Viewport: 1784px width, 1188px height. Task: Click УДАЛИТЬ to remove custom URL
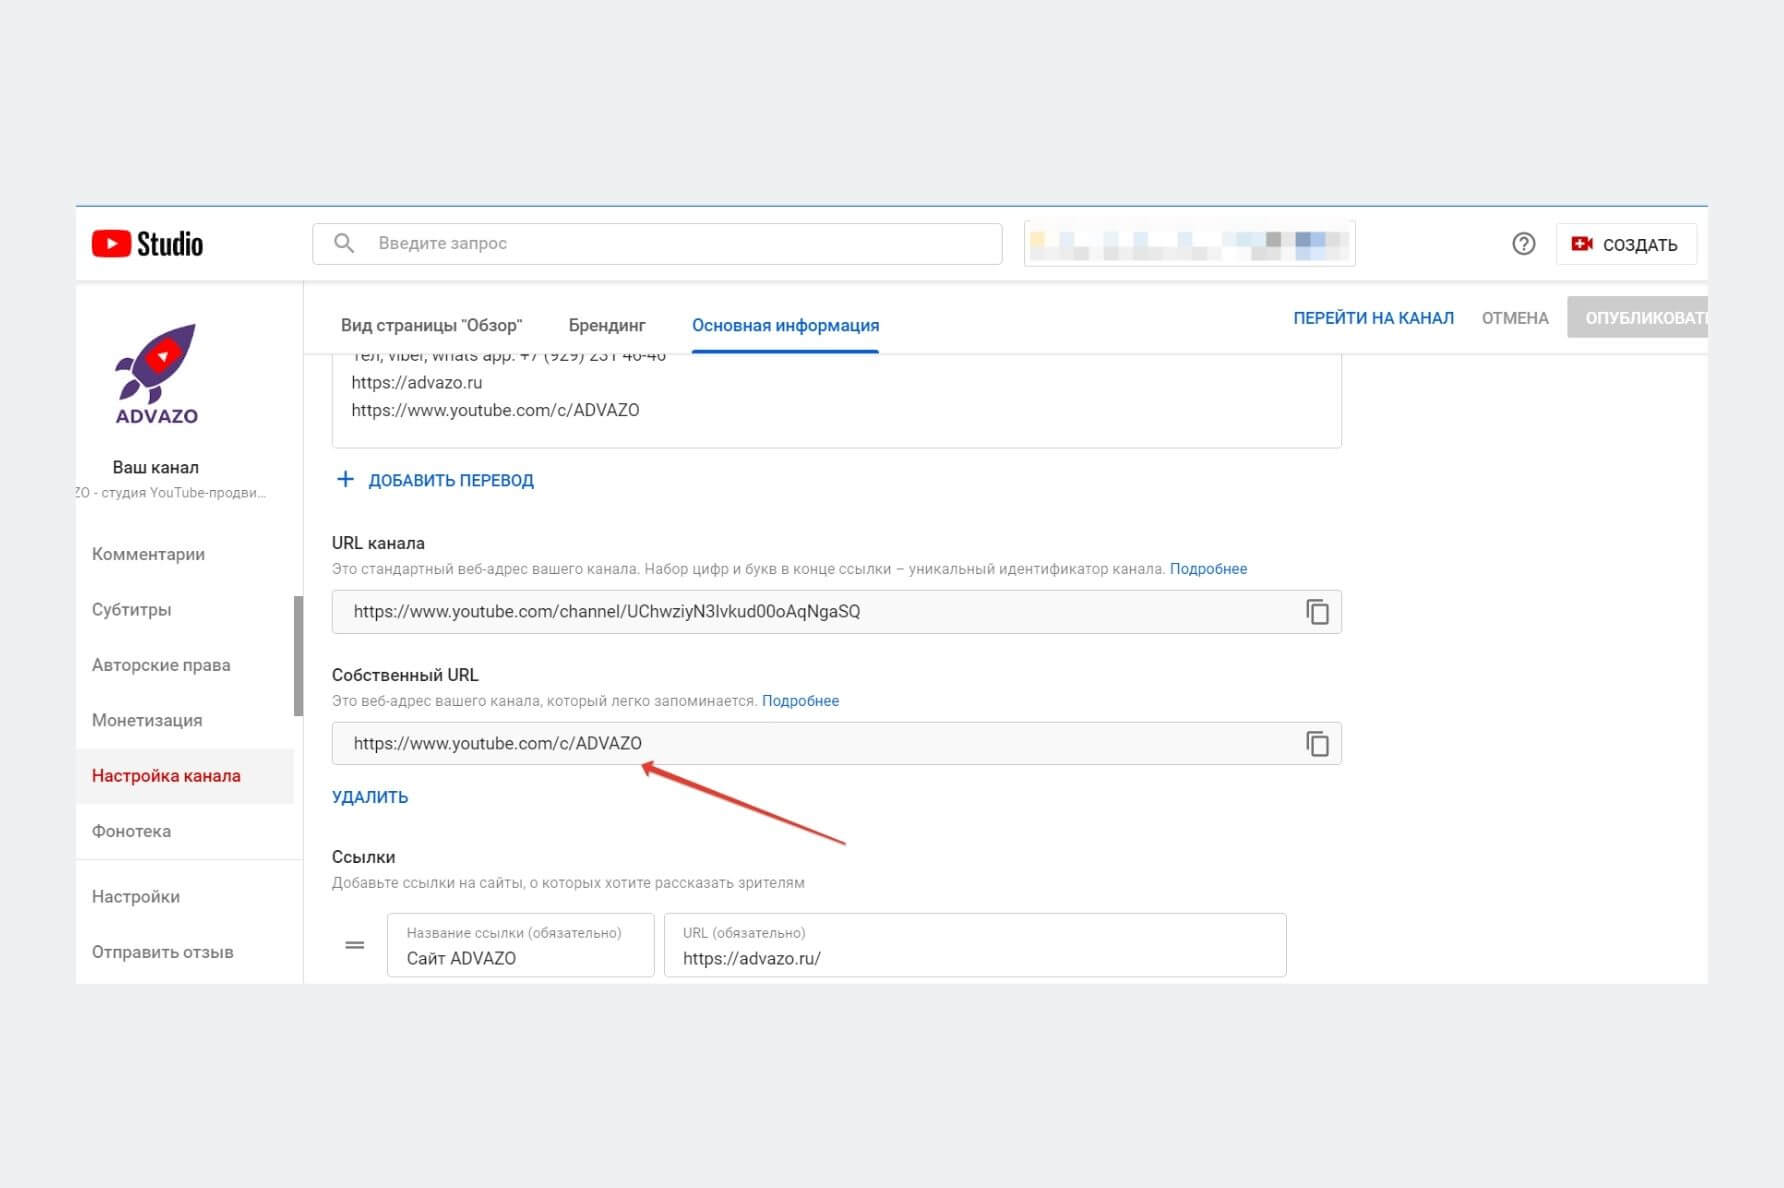pos(370,797)
